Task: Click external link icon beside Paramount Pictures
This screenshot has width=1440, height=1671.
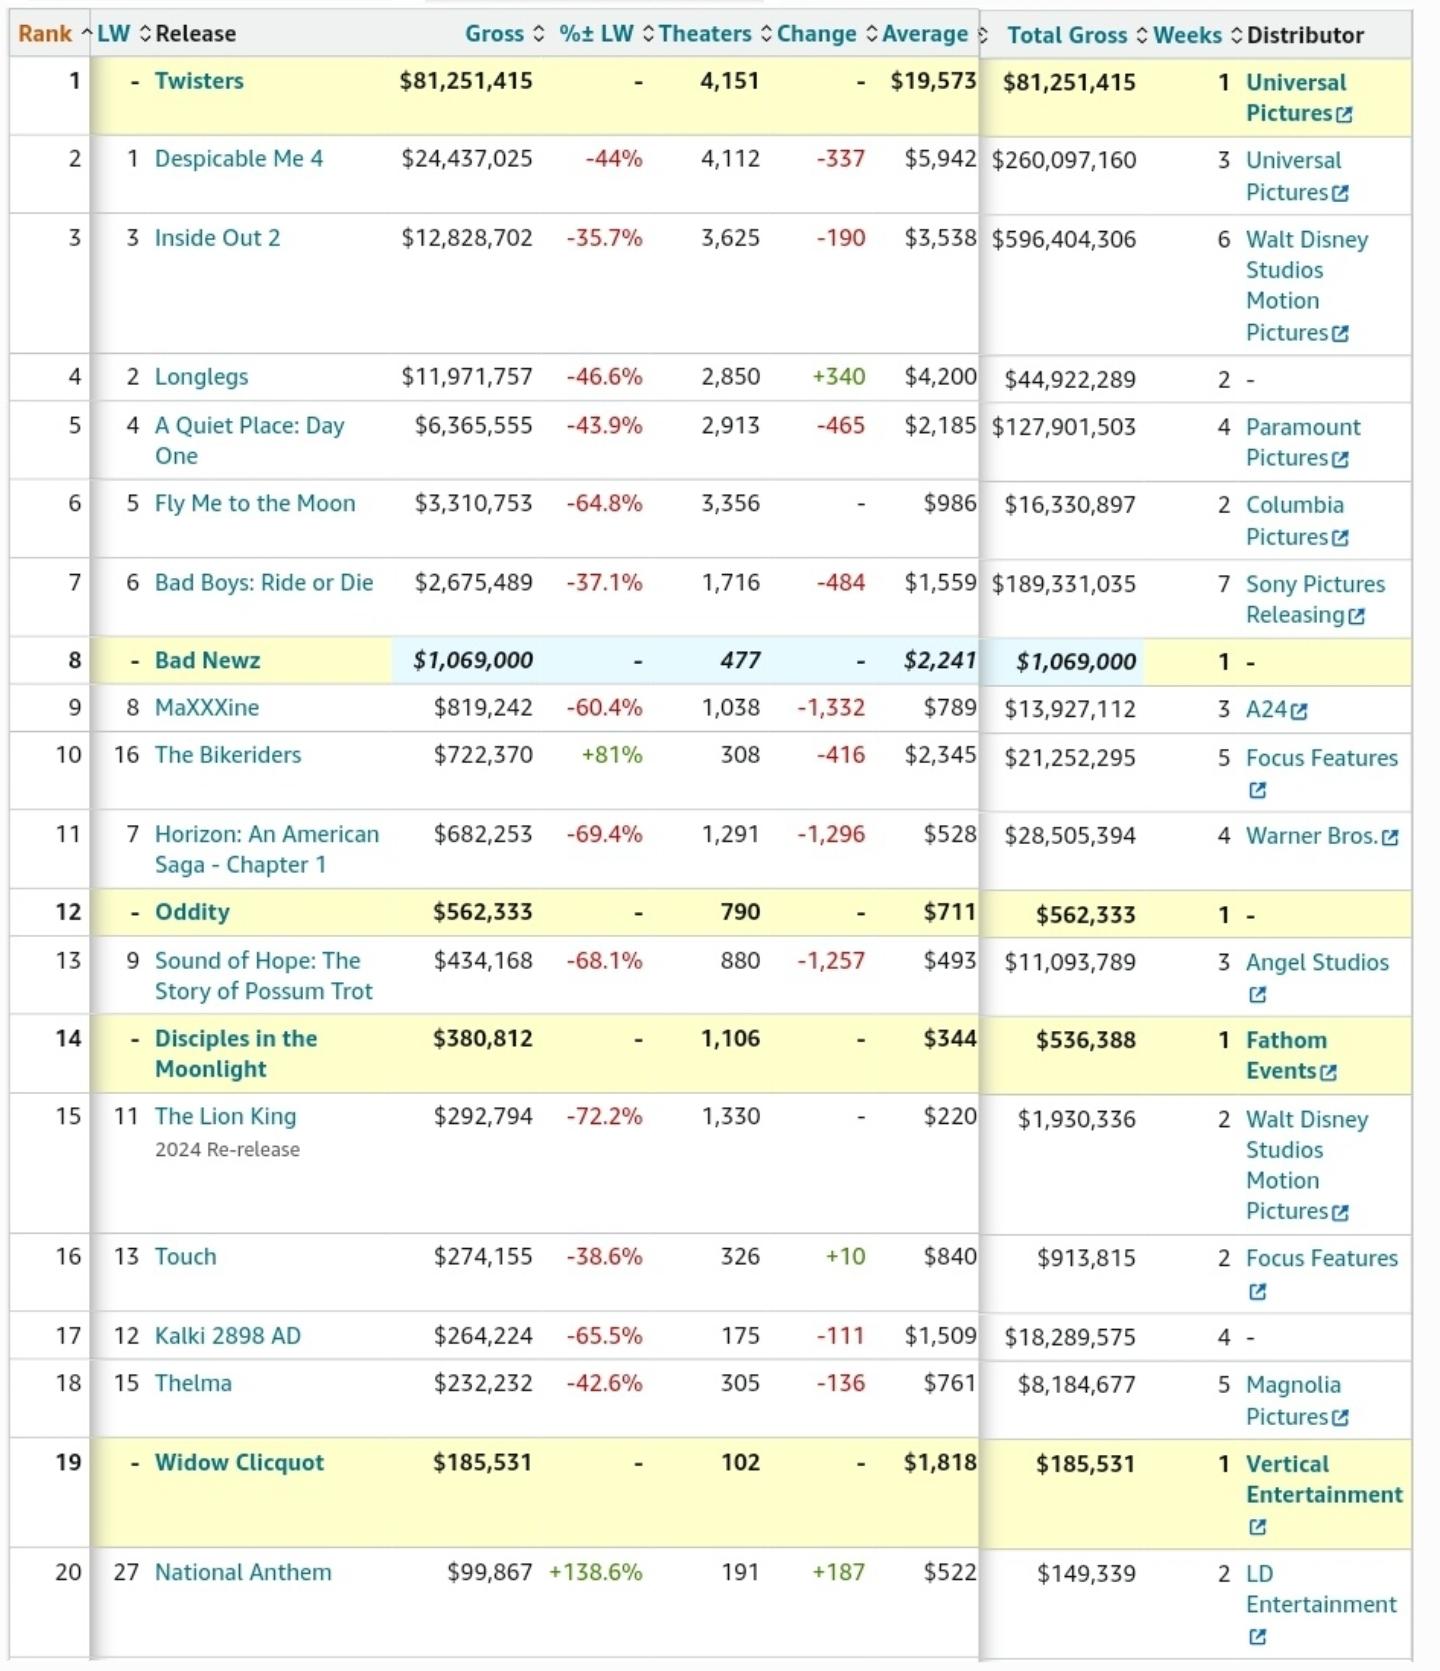Action: coord(1340,459)
